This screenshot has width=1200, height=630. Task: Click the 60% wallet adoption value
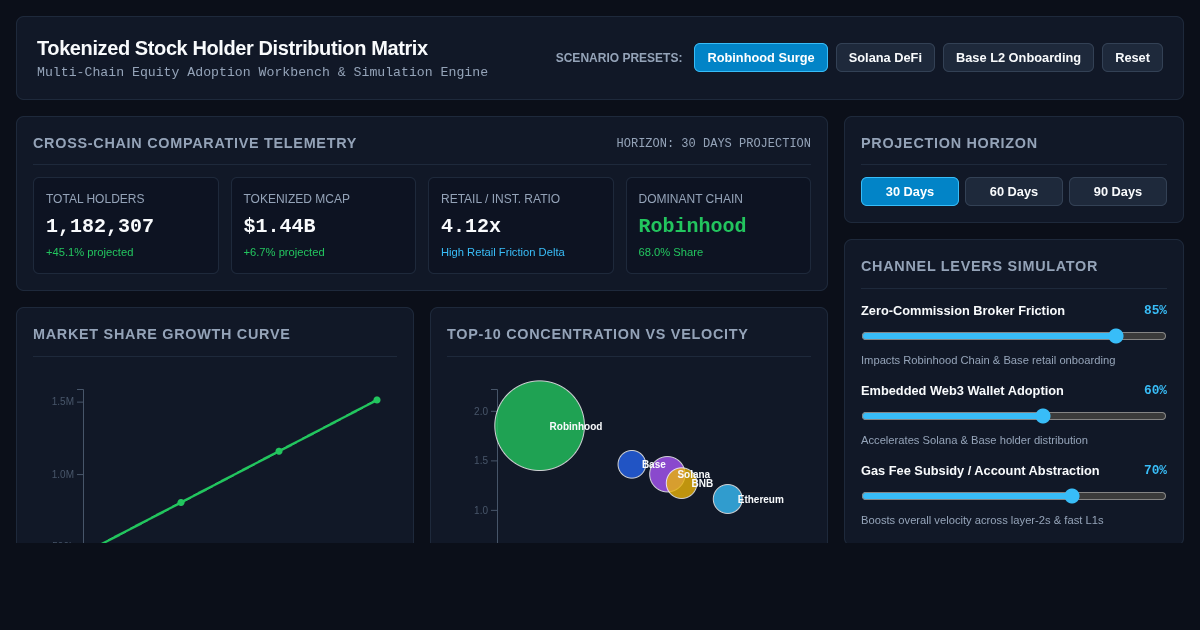1155,390
